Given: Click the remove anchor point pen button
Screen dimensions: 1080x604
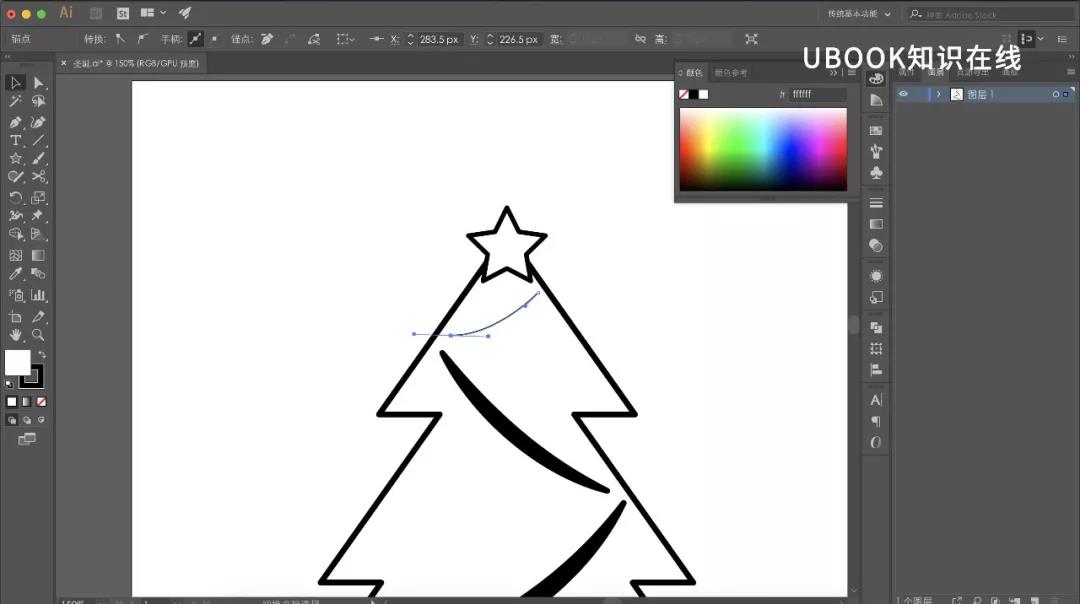Looking at the screenshot, I should 267,39.
